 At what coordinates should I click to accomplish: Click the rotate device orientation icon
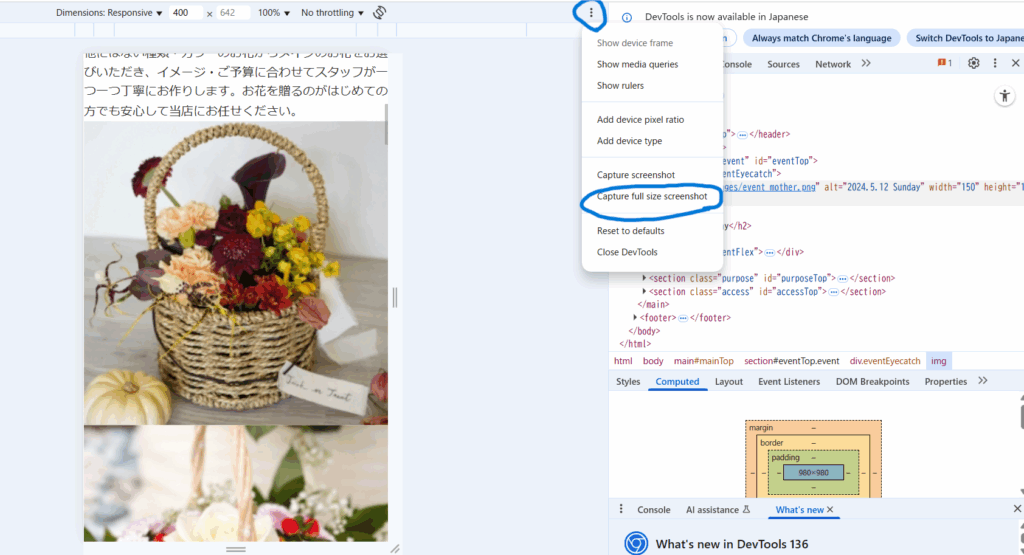pyautogui.click(x=380, y=13)
